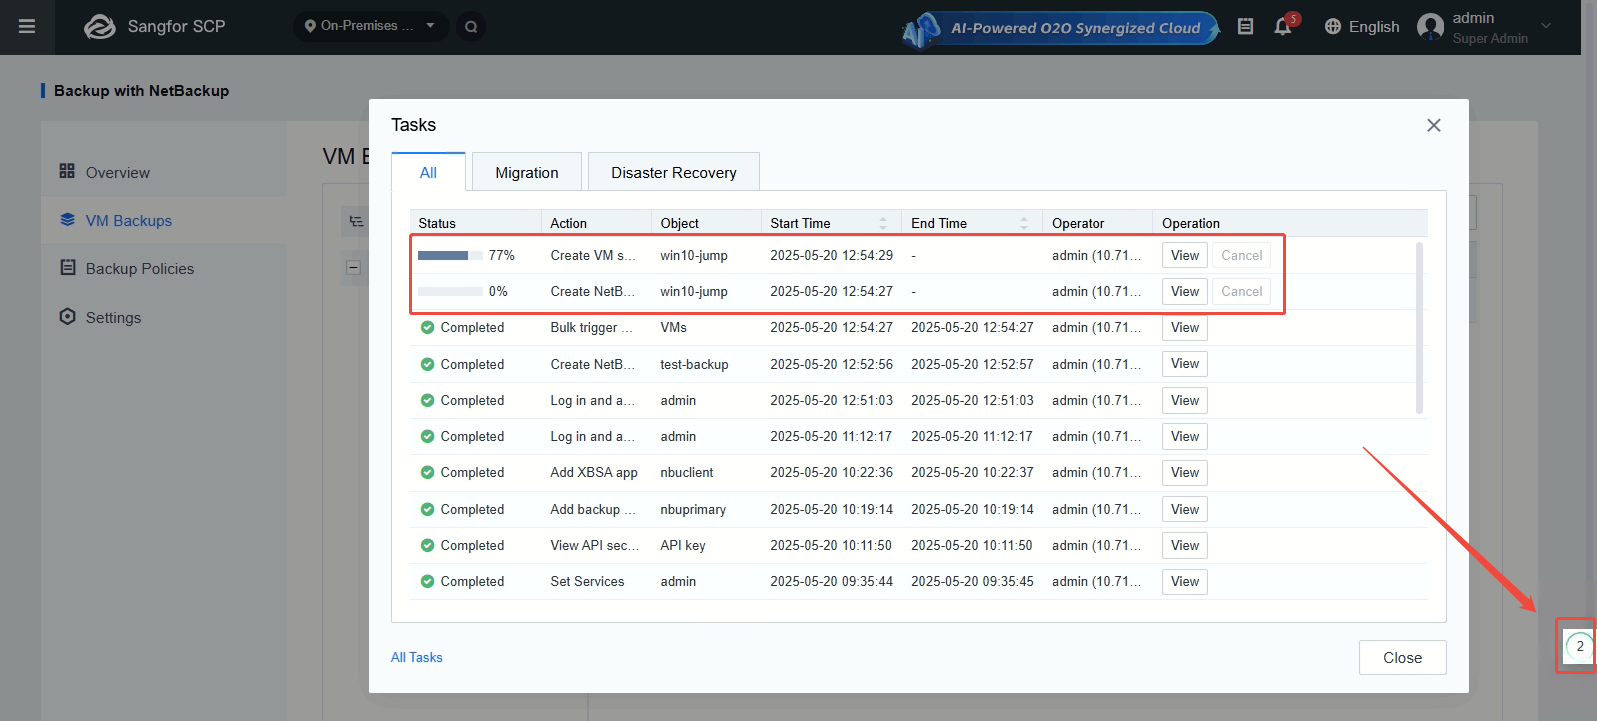This screenshot has height=721, width=1597.
Task: Close the Tasks dialog with X
Action: [x=1433, y=125]
